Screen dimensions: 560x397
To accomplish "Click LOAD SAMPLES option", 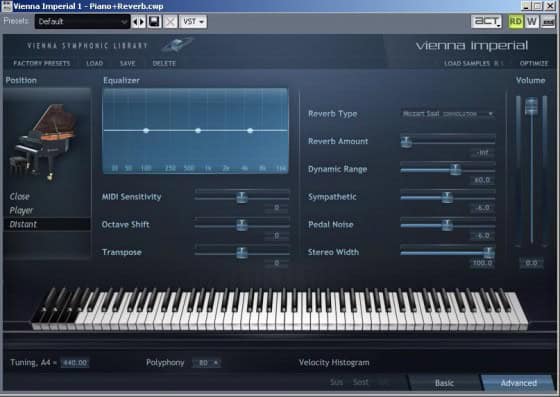I will click(467, 64).
